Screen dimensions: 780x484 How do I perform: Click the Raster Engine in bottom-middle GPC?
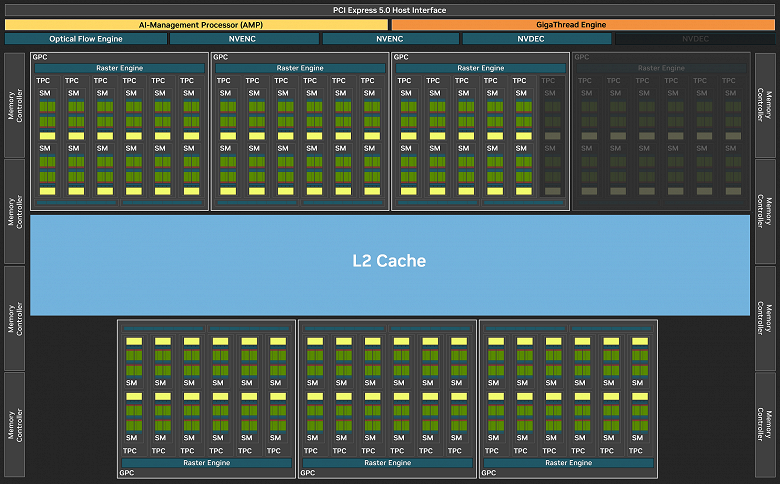pos(388,463)
